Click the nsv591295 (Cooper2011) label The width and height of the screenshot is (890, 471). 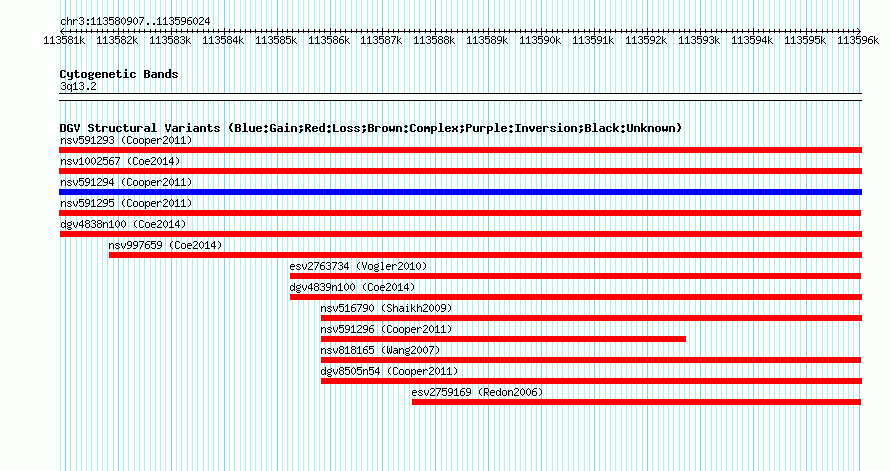(x=126, y=203)
